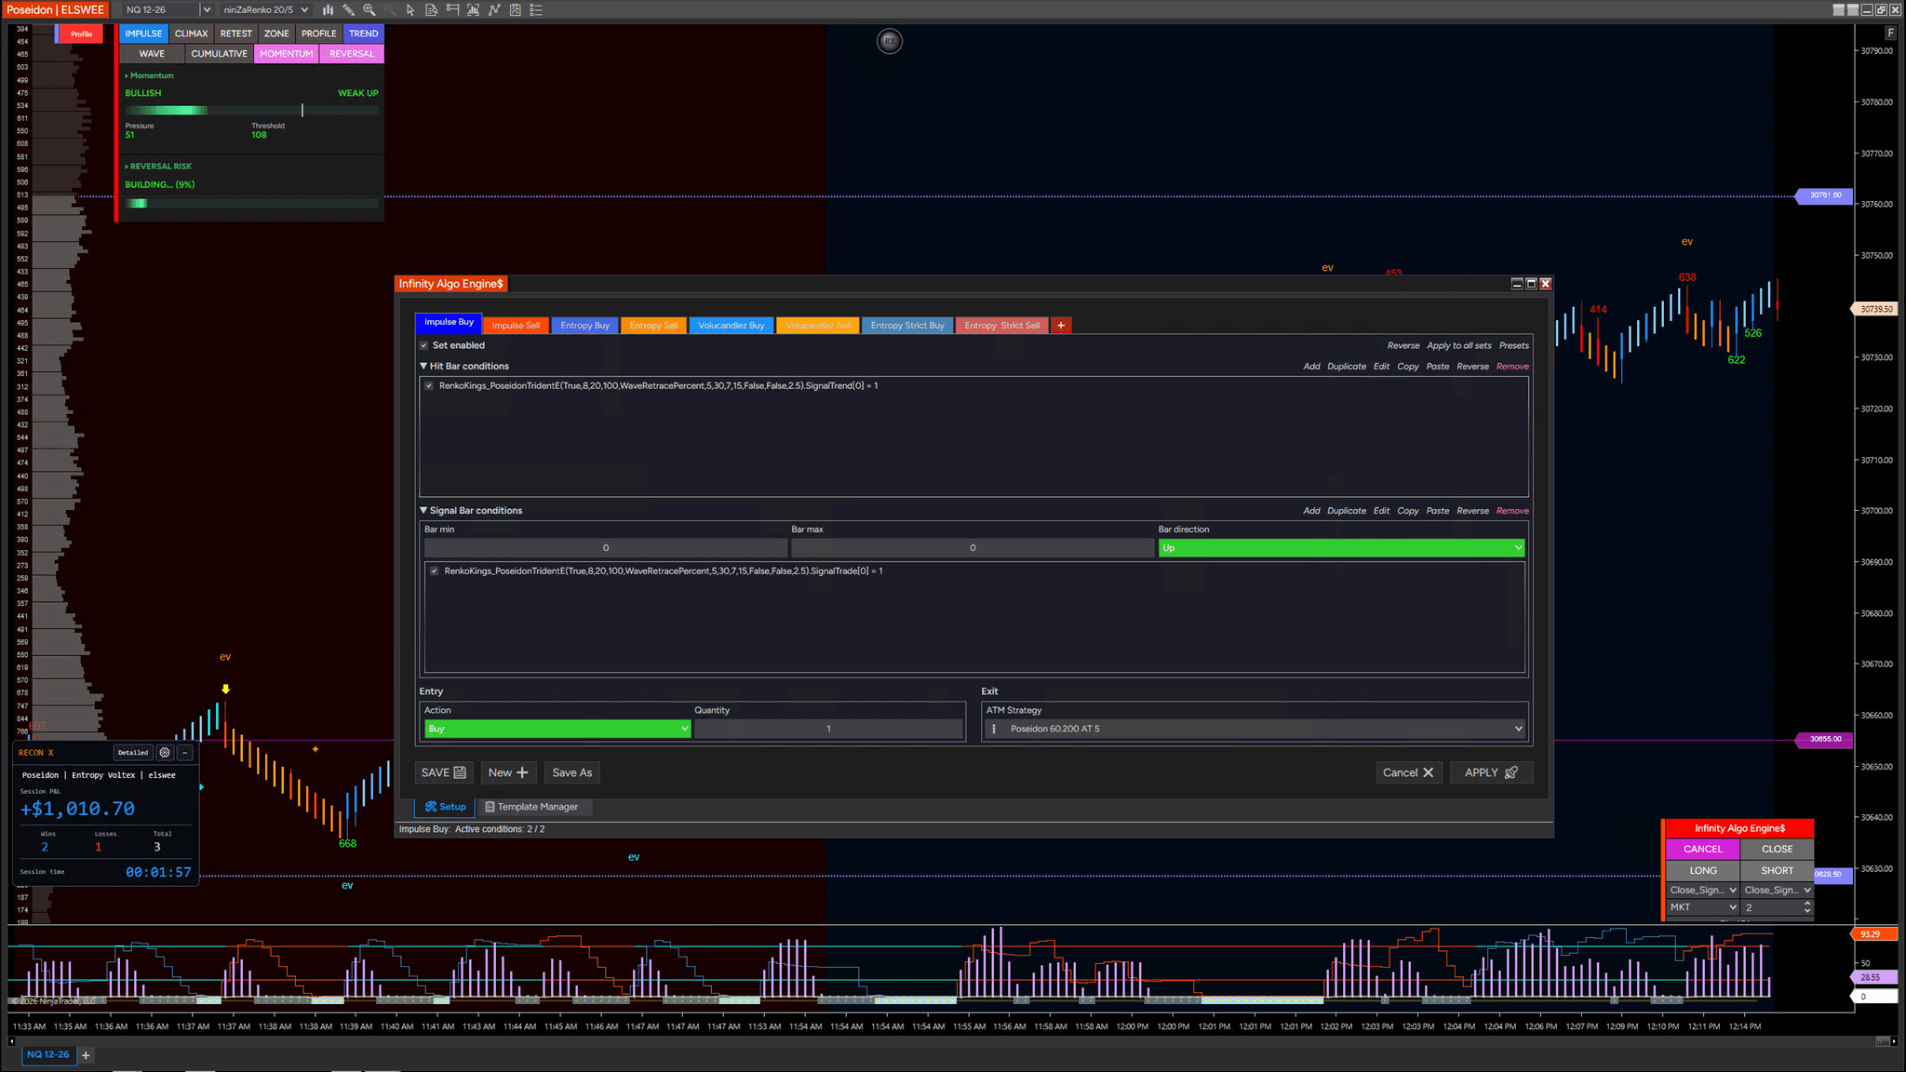The height and width of the screenshot is (1072, 1906).
Task: Switch to the Impulse Sell tab
Action: click(x=516, y=325)
